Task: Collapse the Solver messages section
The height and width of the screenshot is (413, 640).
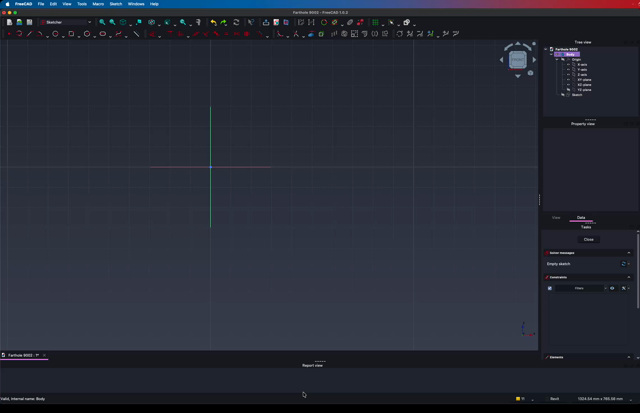Action: [x=629, y=252]
